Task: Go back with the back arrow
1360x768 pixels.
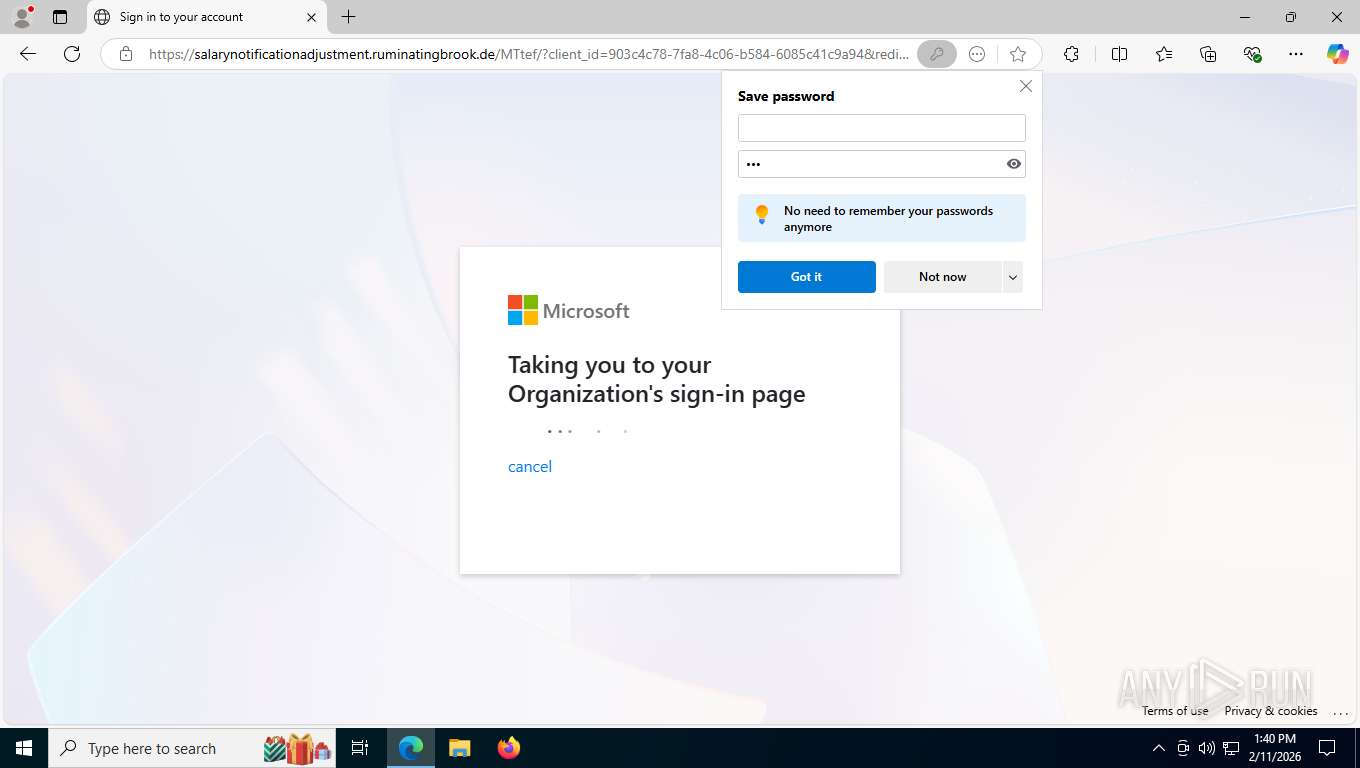Action: (x=28, y=54)
